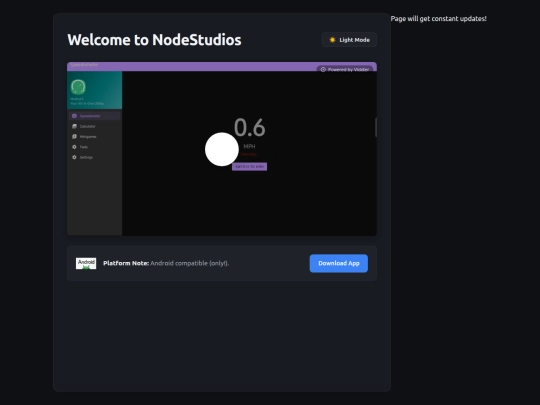Open Minigames in the preview sidebar
Viewport: 540px width, 405px height.
tap(95, 137)
